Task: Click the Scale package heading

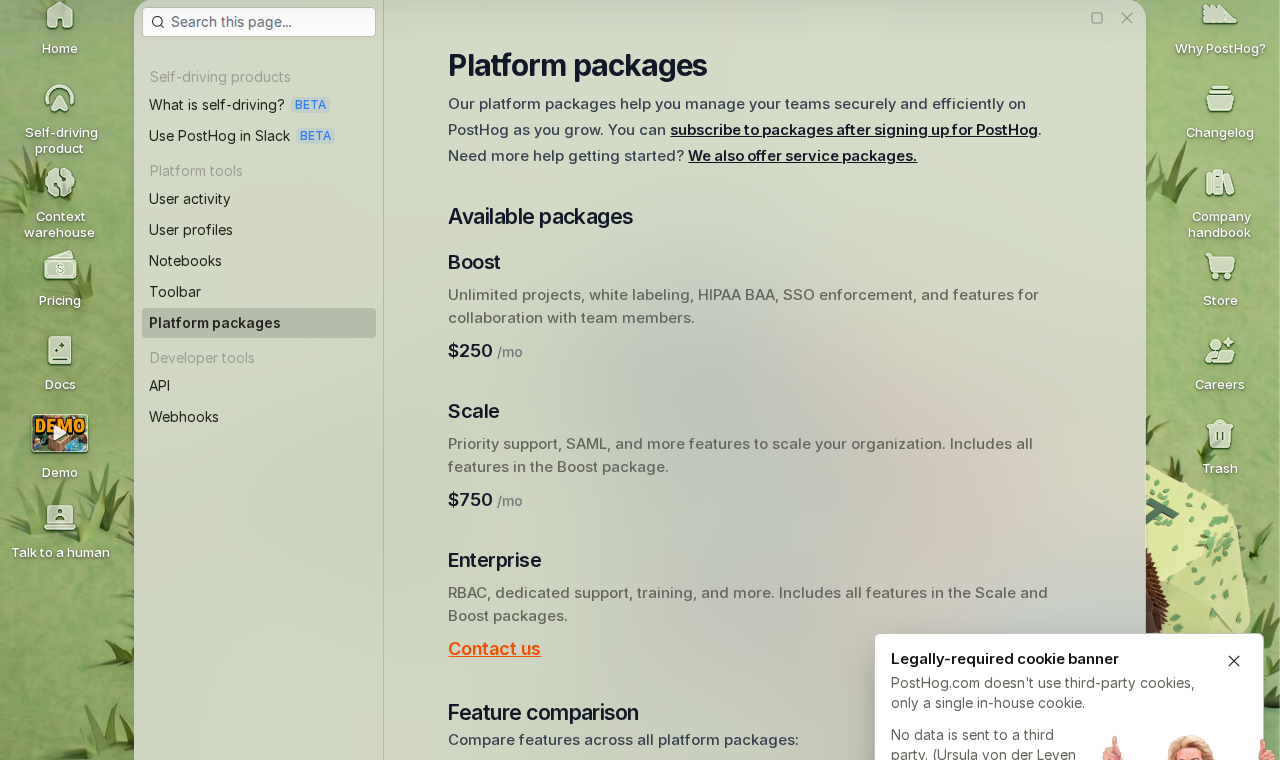Action: [x=473, y=411]
